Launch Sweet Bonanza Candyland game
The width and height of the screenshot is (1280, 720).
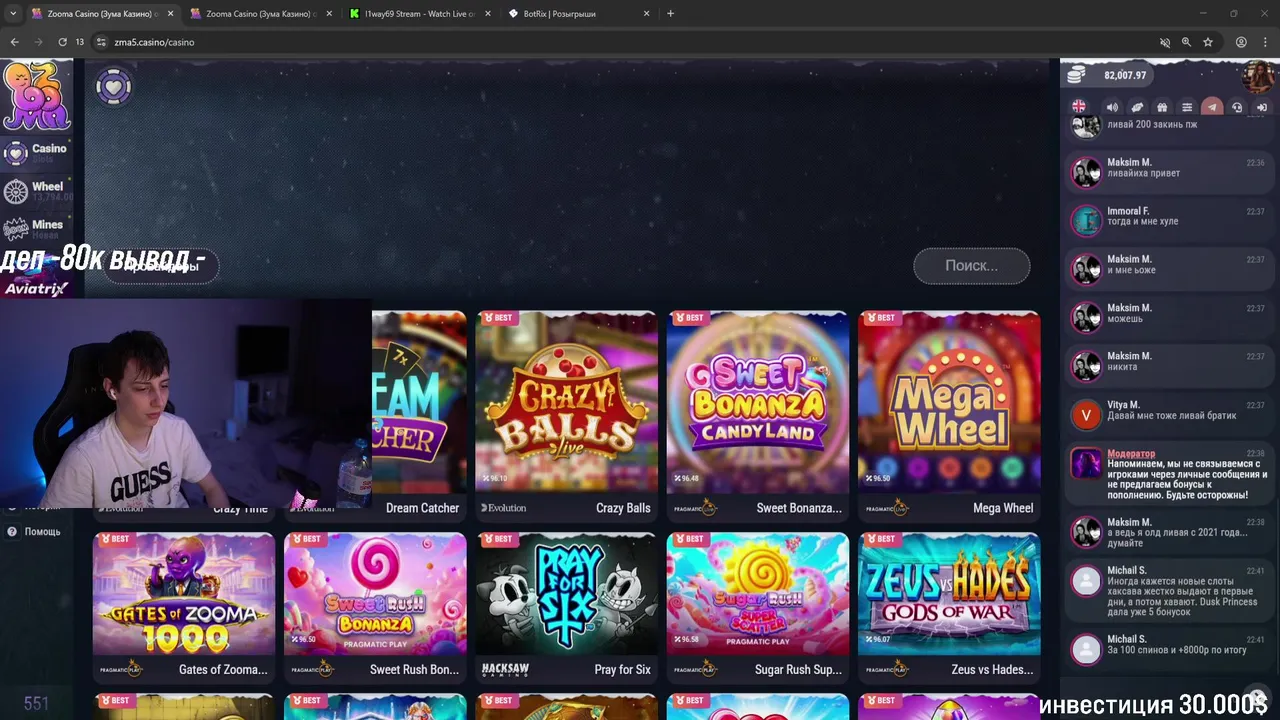pos(758,402)
